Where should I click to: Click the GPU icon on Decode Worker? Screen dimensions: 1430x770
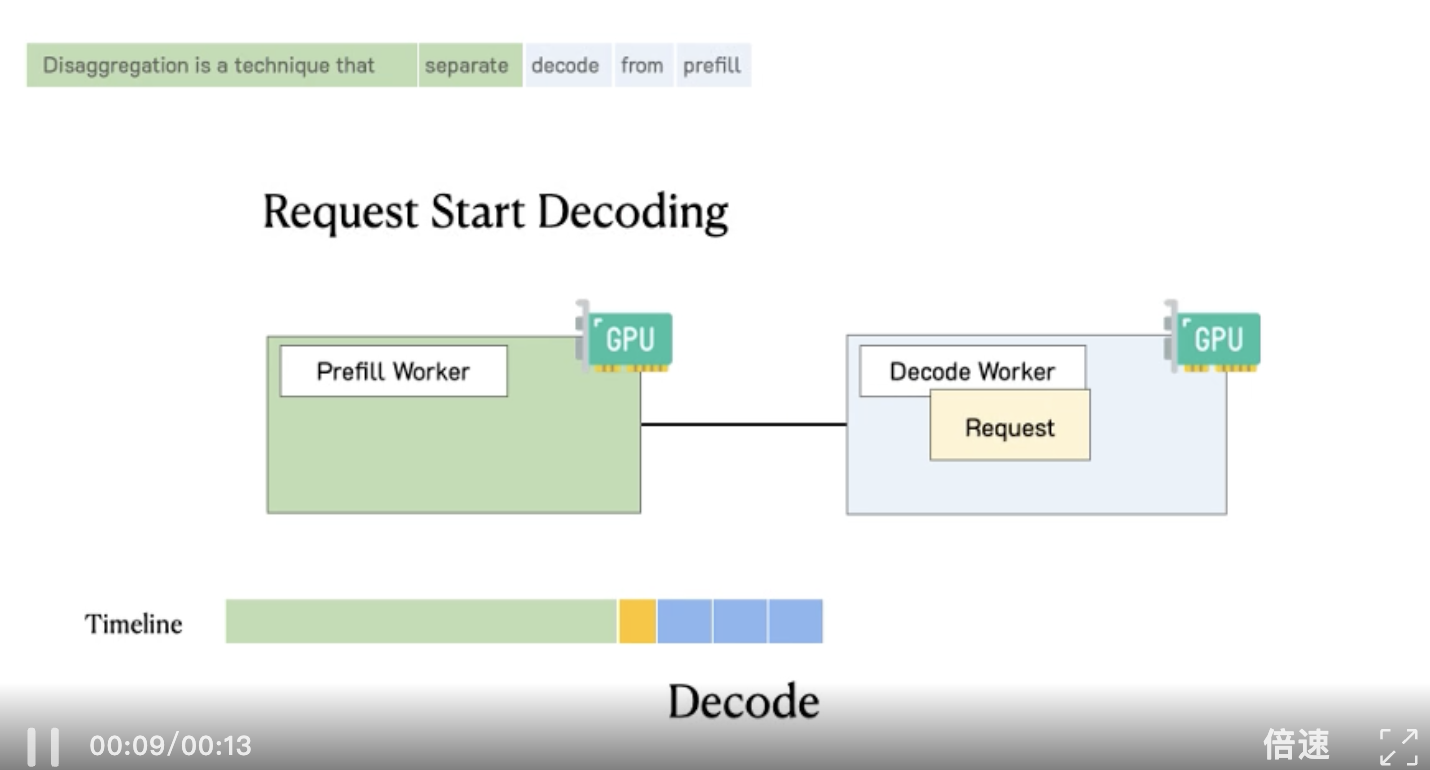pyautogui.click(x=1215, y=339)
